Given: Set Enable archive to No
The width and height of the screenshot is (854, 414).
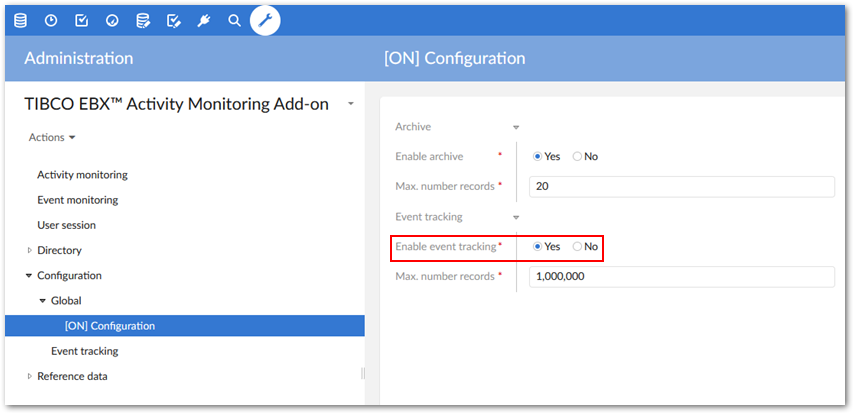Looking at the screenshot, I should [577, 157].
